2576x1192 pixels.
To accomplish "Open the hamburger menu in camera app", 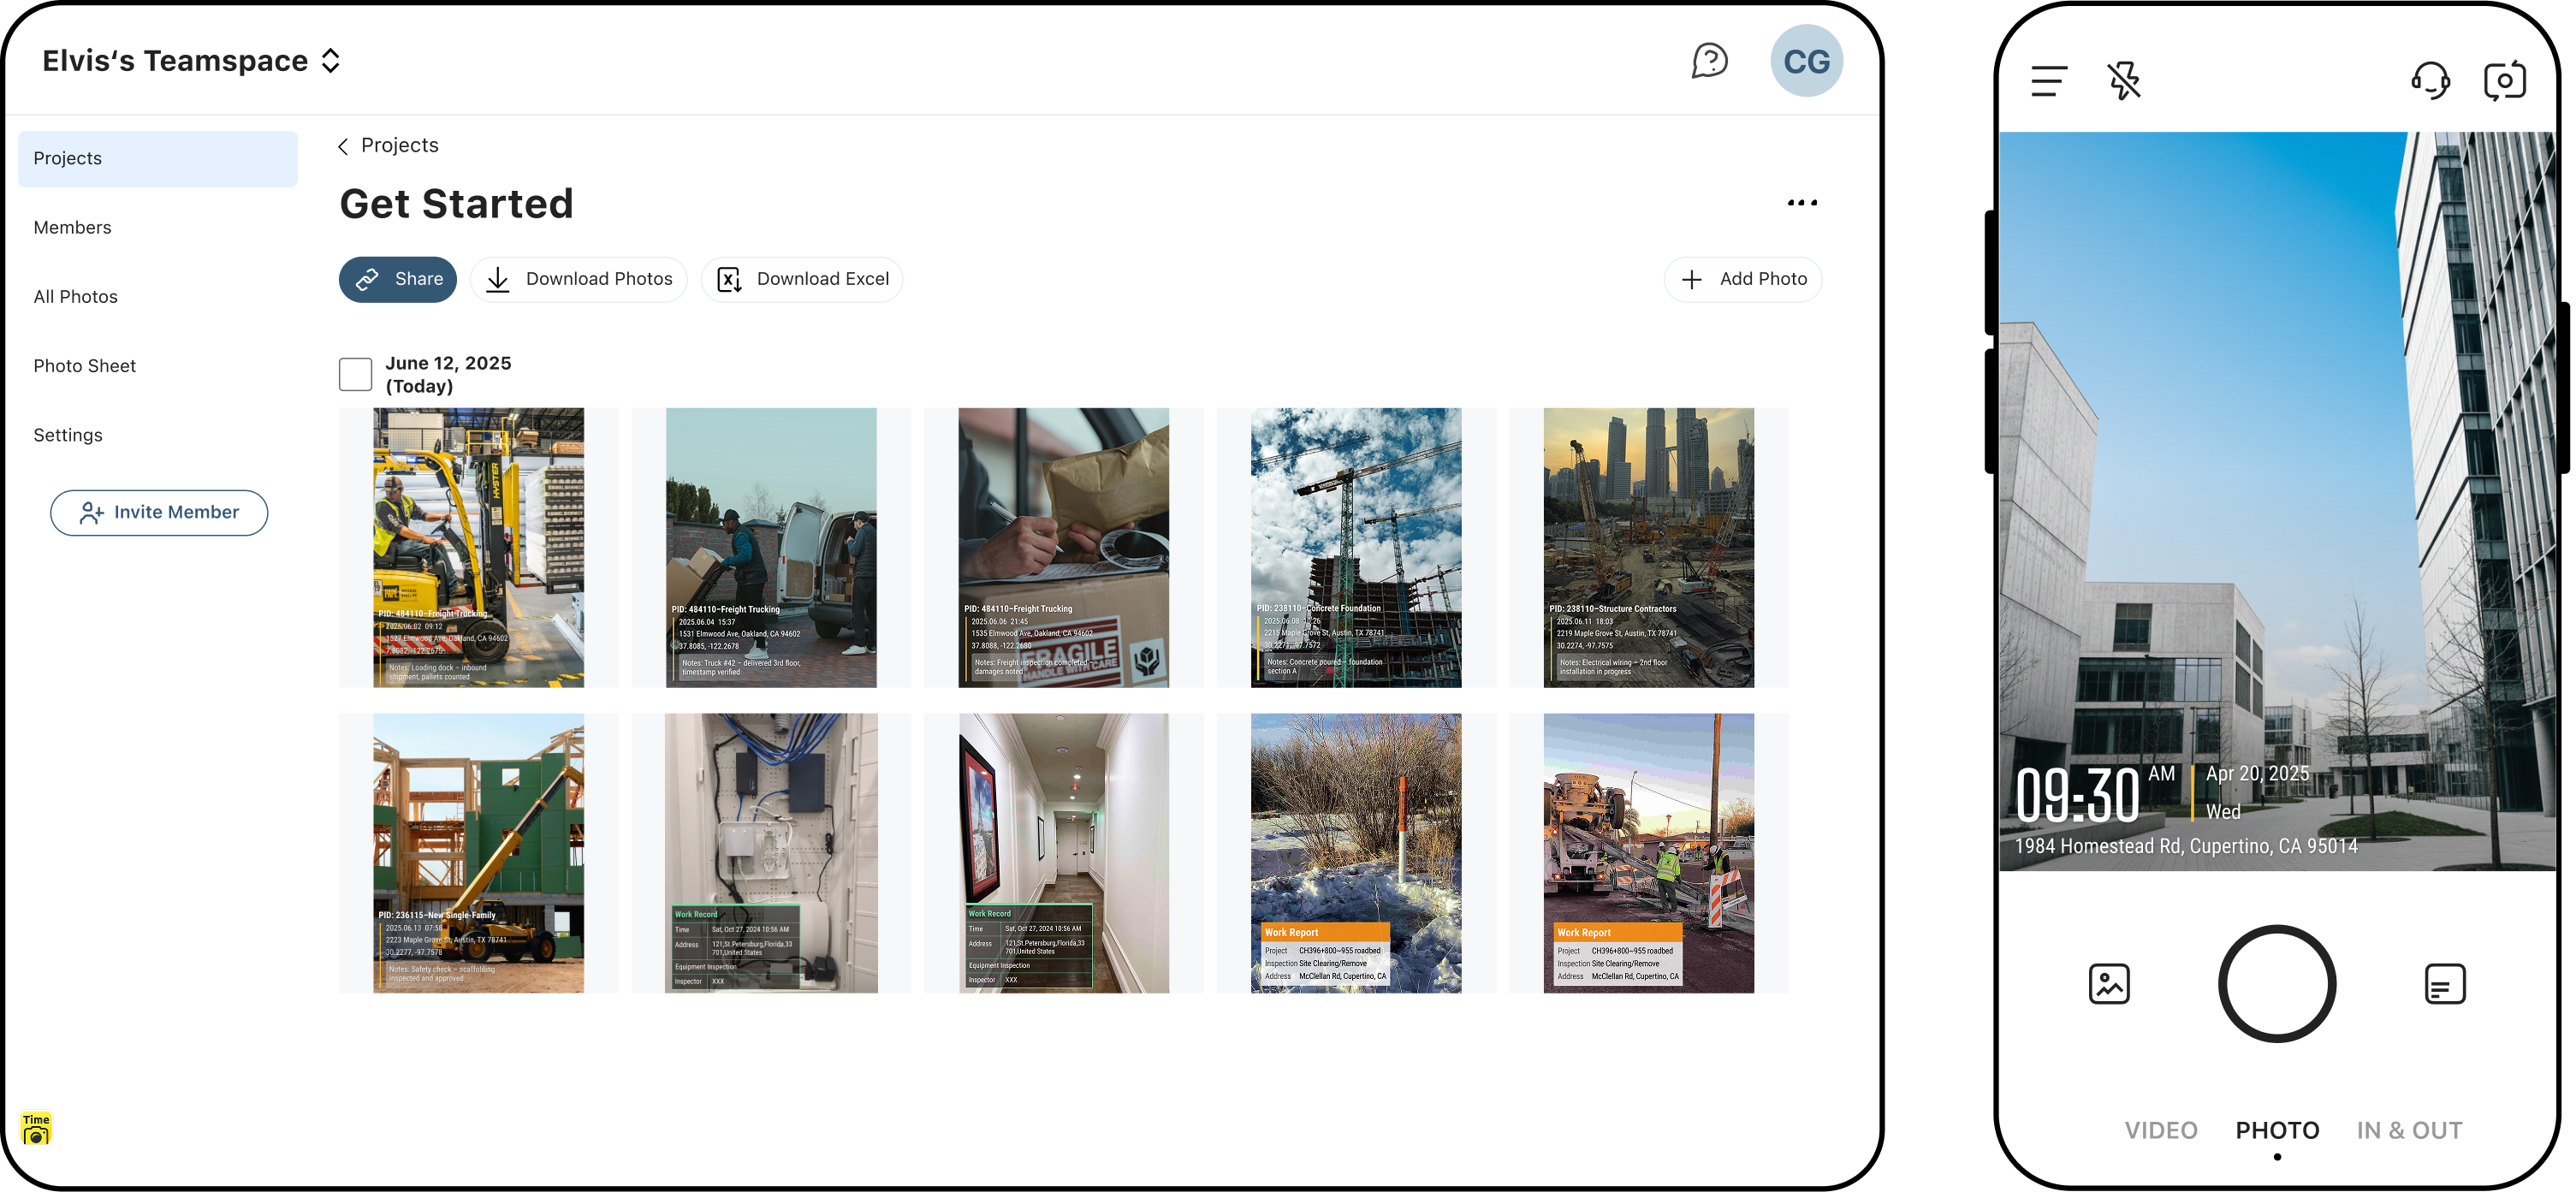I will pos(2048,81).
